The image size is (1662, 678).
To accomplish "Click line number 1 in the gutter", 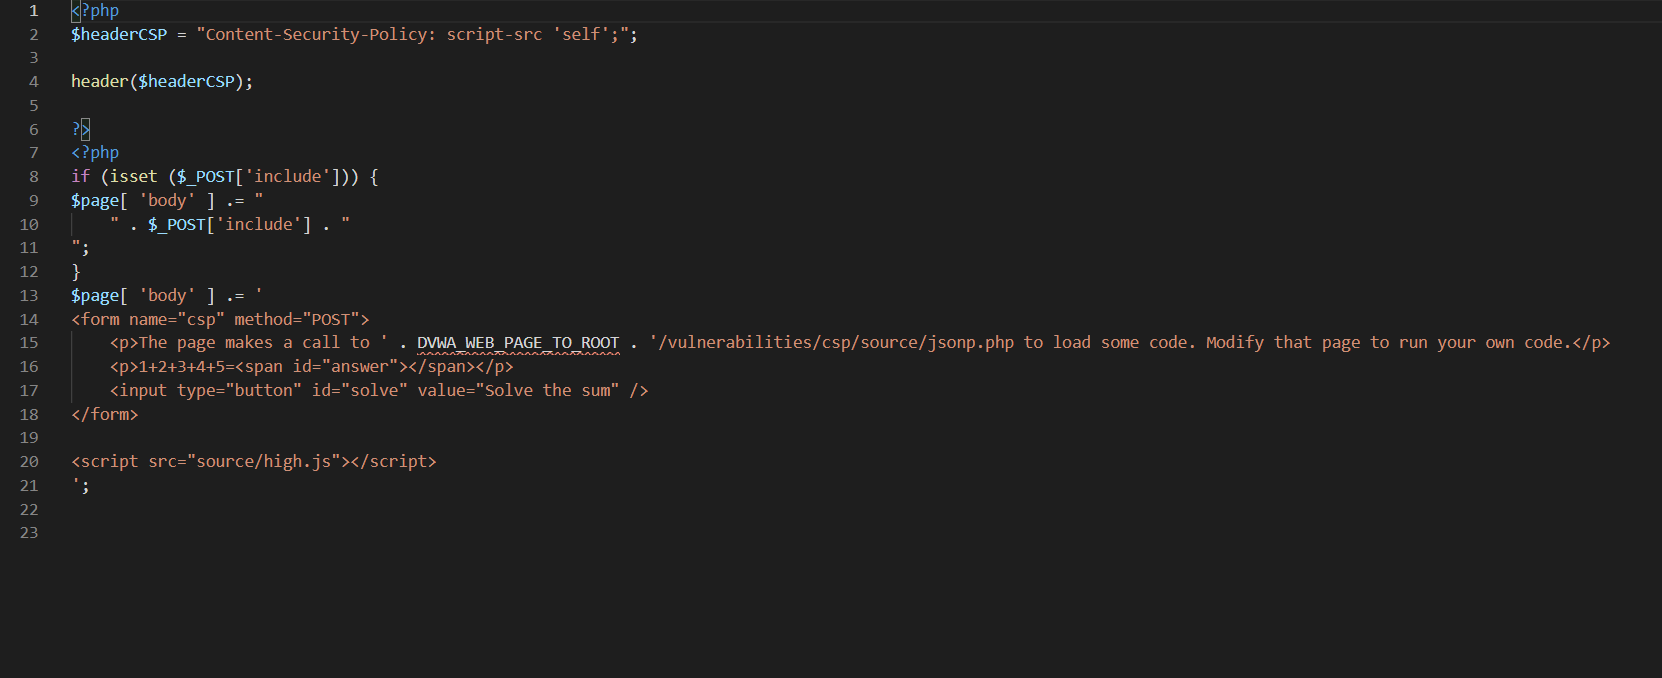I will coord(33,11).
